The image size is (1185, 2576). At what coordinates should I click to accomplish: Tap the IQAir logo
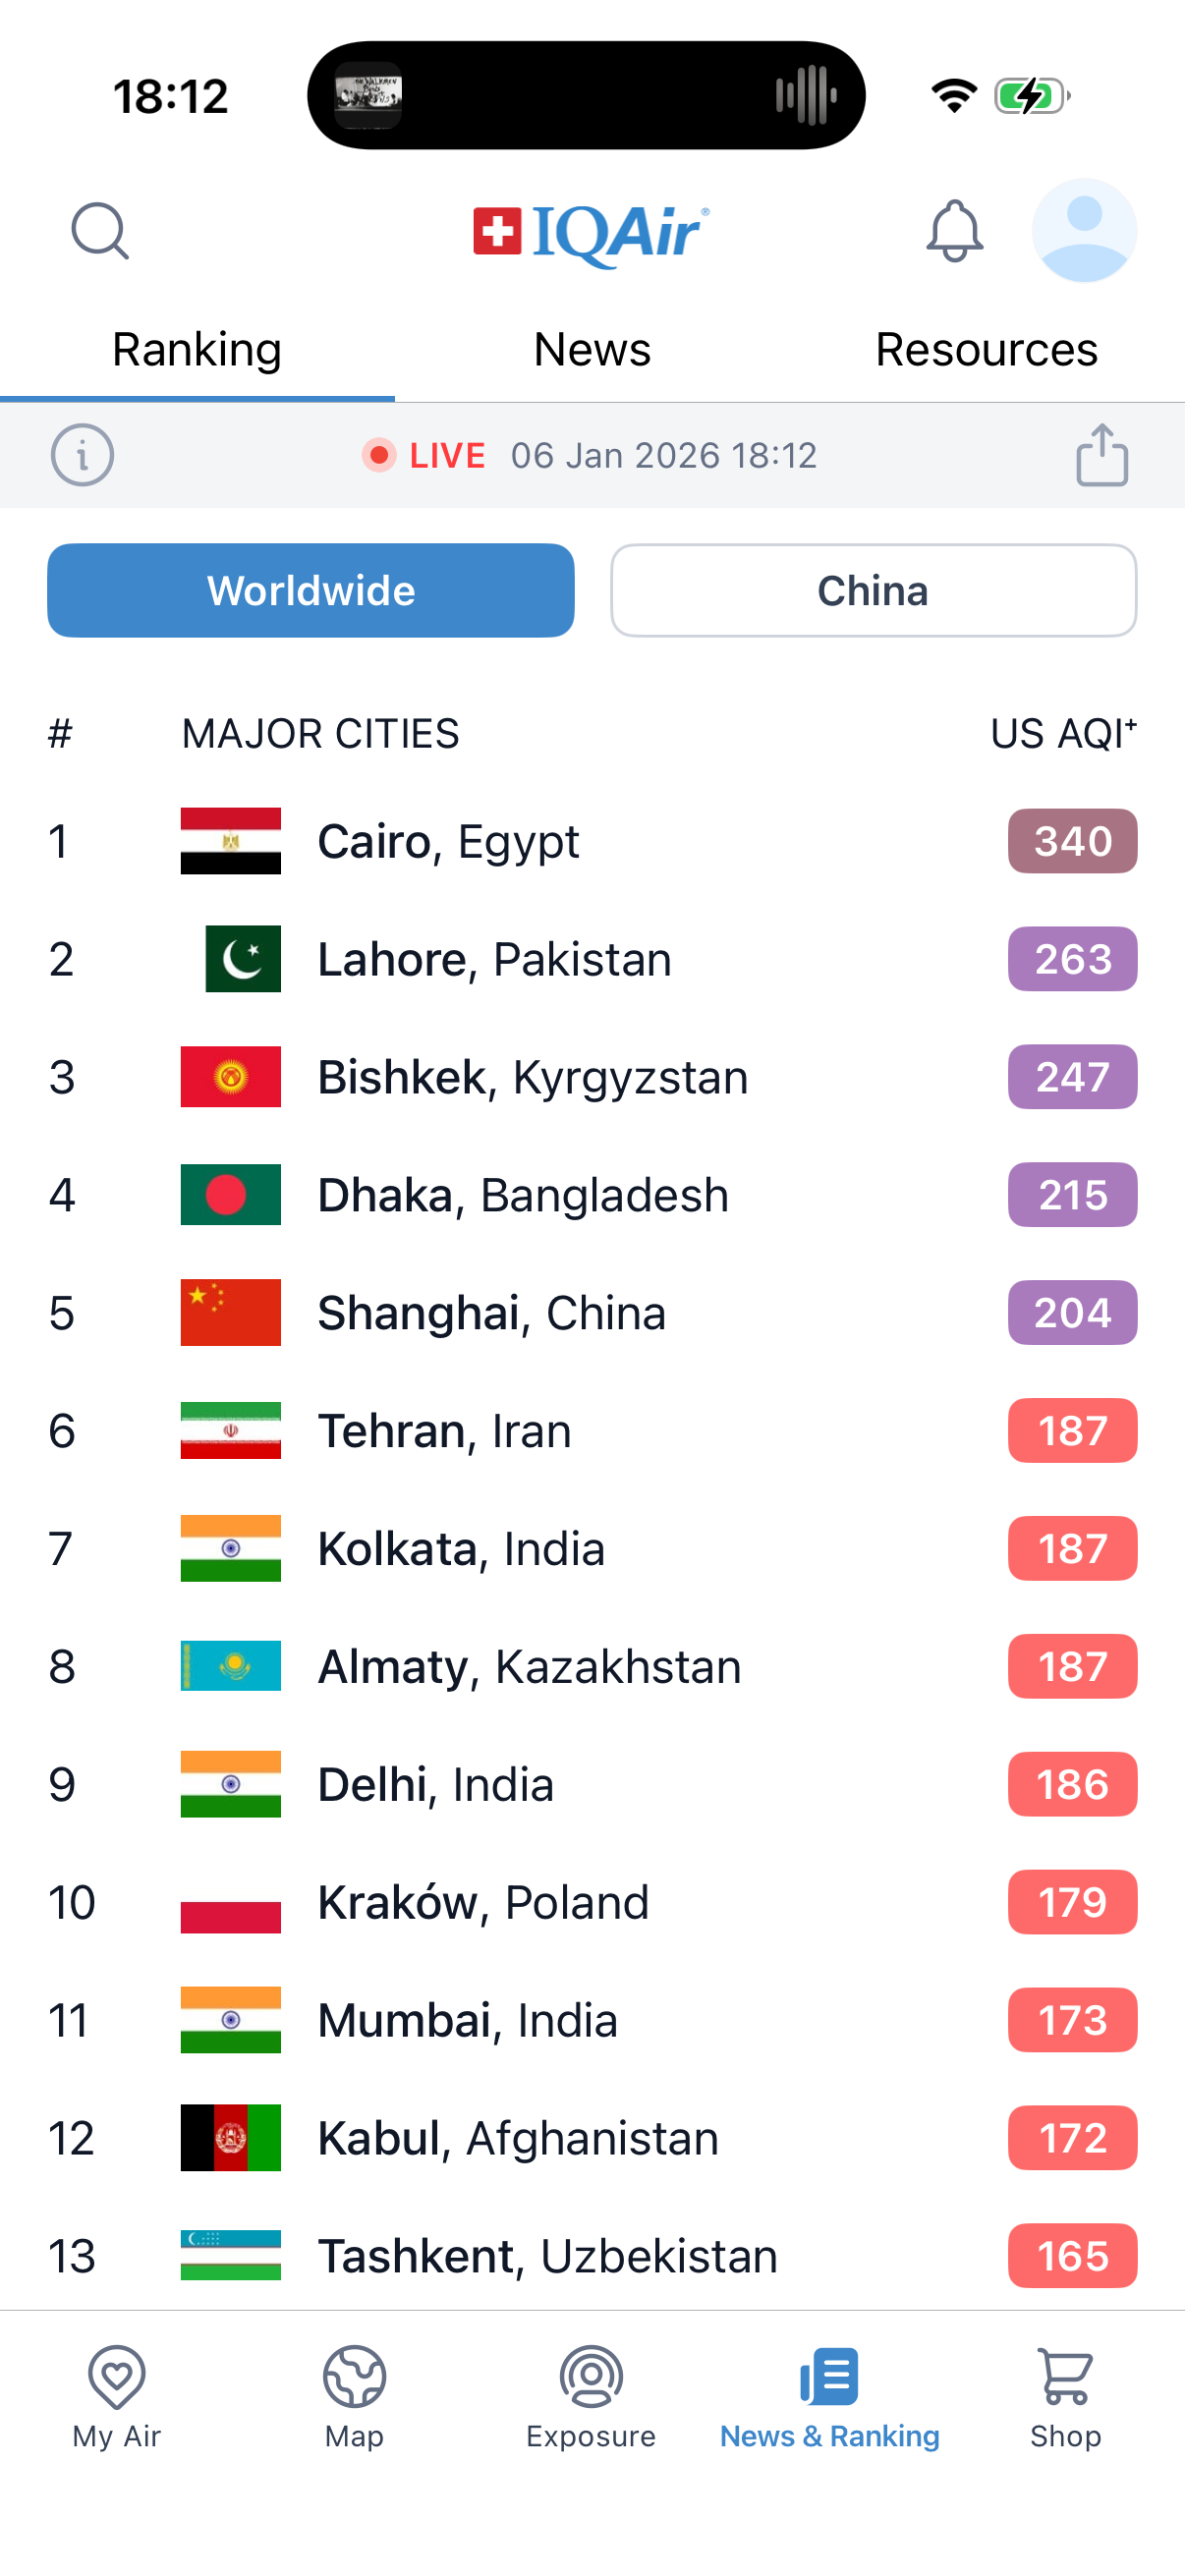[x=592, y=233]
